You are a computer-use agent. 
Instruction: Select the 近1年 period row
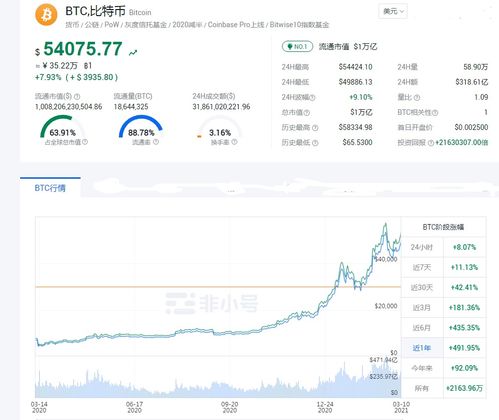tap(444, 348)
